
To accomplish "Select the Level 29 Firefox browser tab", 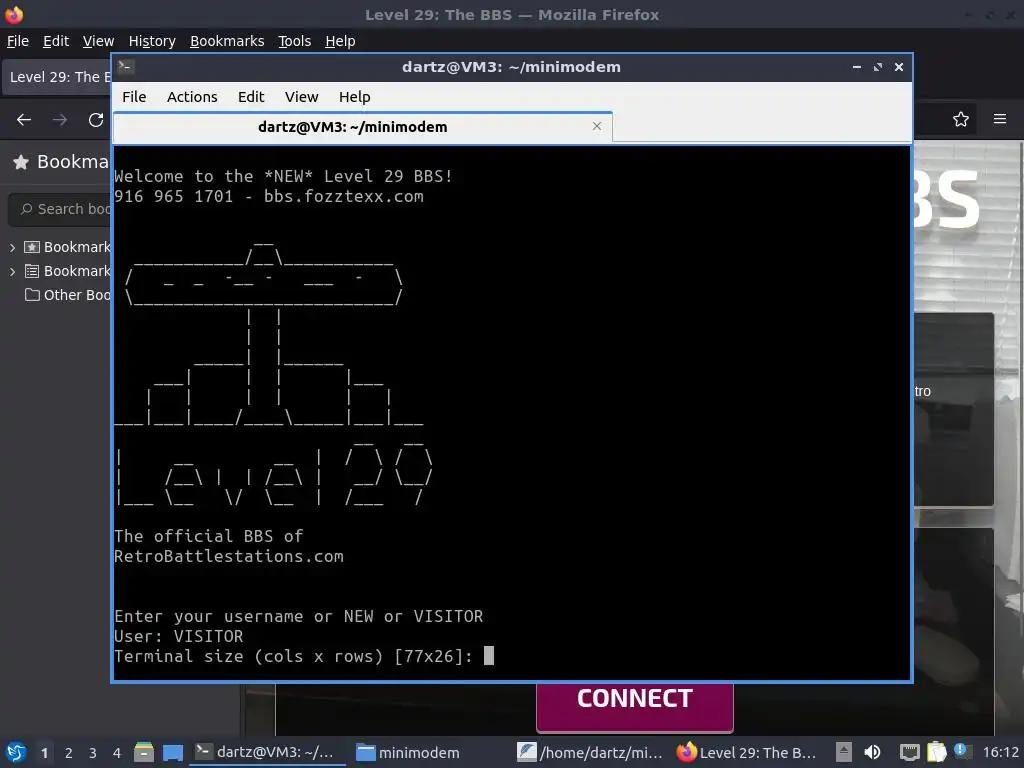I will tap(57, 77).
